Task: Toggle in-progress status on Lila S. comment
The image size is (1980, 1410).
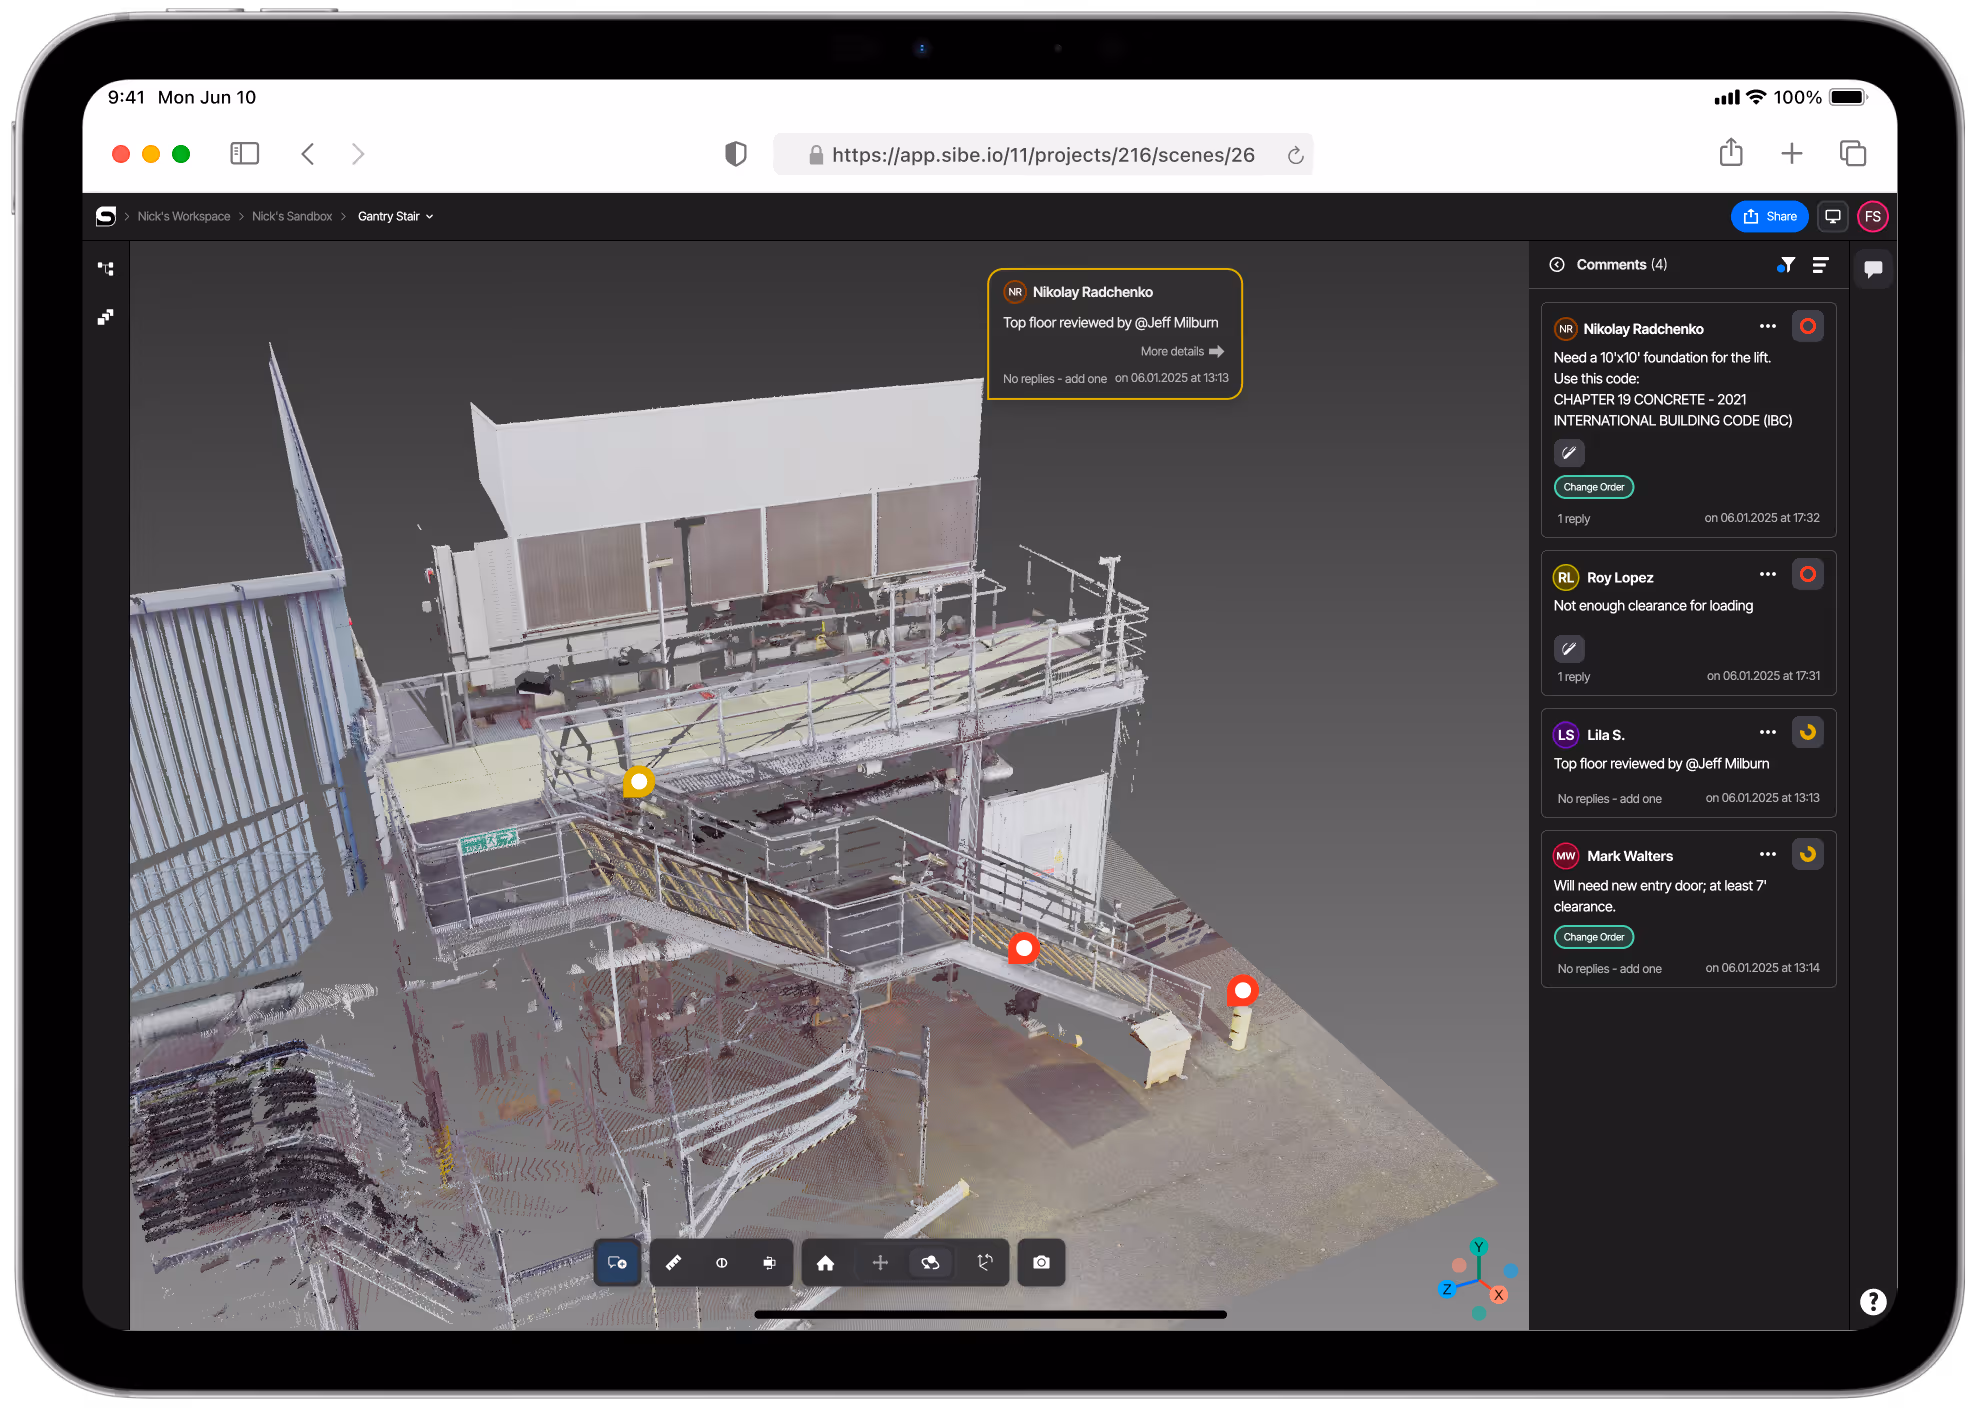Action: 1808,732
